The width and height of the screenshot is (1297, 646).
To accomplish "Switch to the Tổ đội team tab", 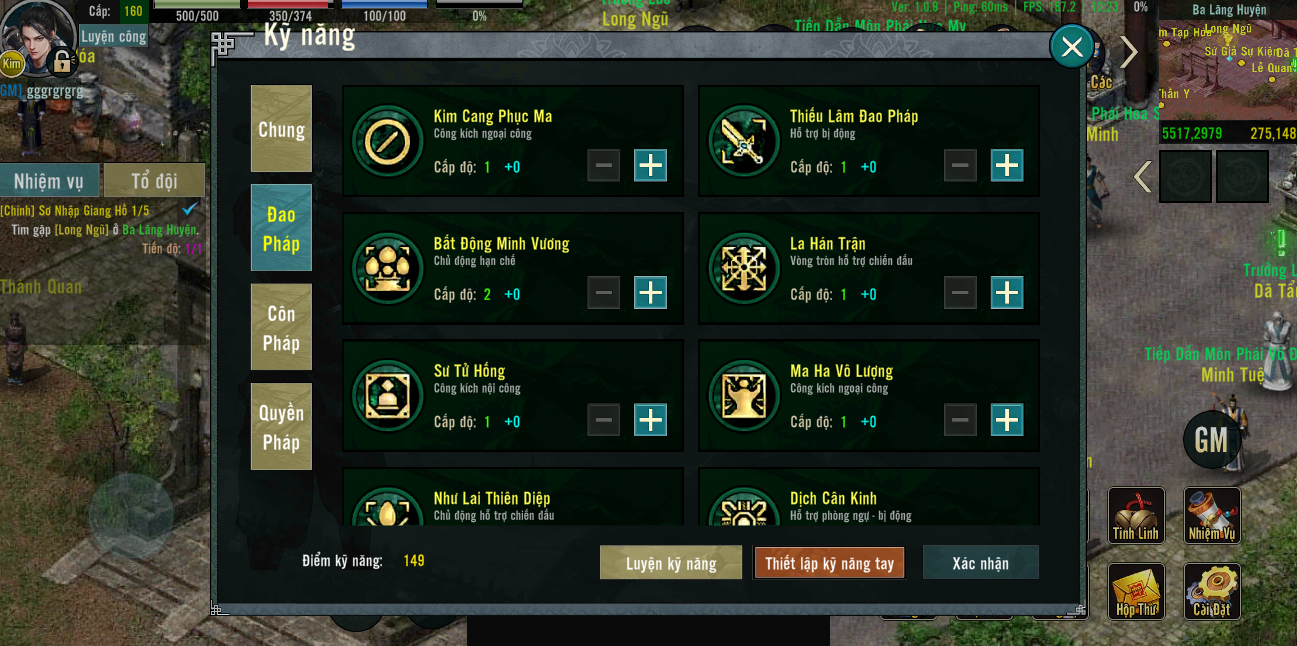I will [x=155, y=181].
